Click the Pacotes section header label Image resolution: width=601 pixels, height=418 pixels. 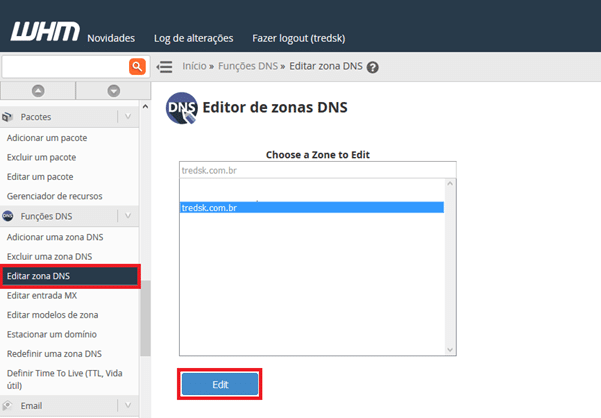[36, 117]
